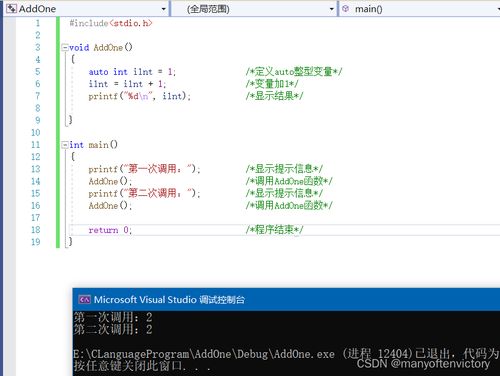
Task: Click the AddOne.exe path in console output
Action: (204, 354)
